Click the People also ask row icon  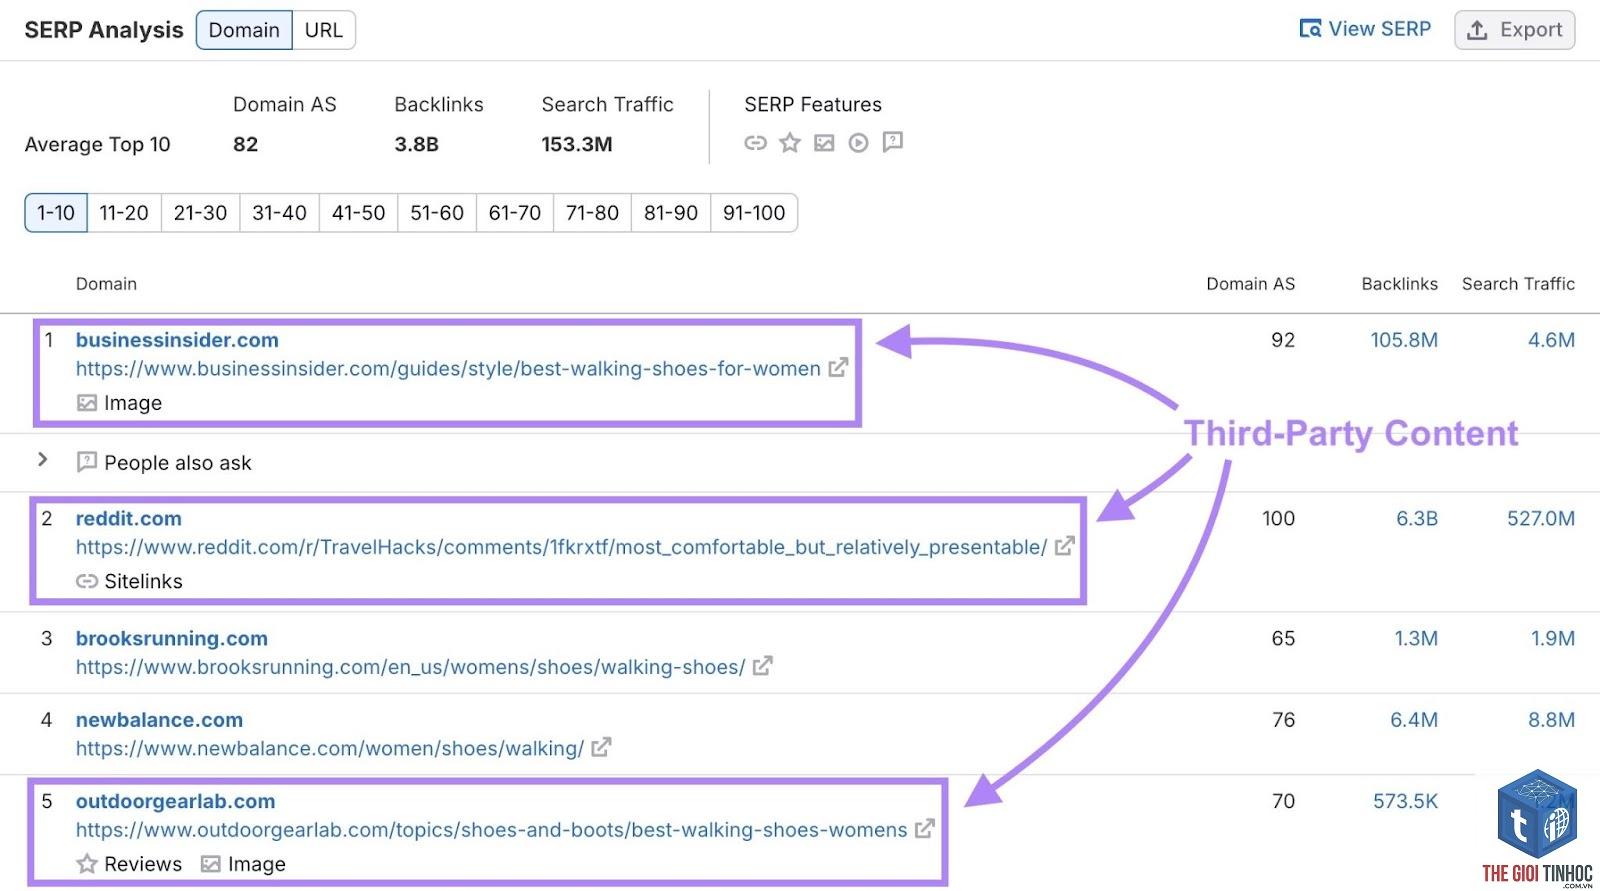[87, 462]
